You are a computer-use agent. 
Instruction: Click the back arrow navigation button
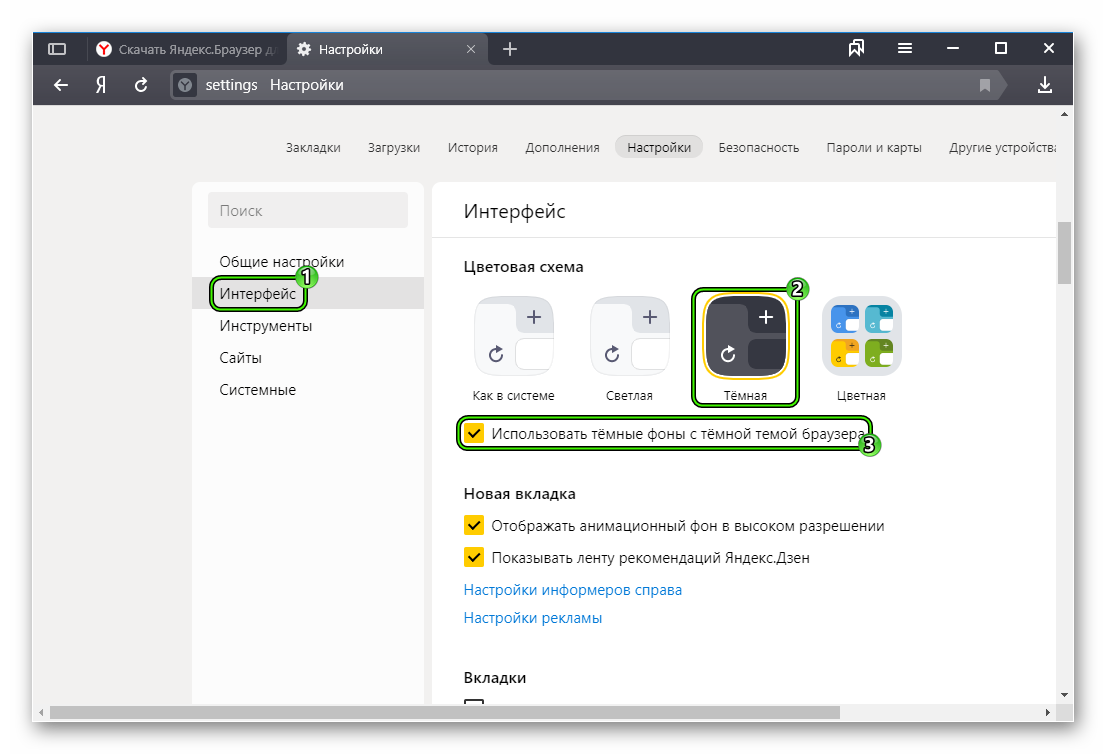tap(61, 85)
